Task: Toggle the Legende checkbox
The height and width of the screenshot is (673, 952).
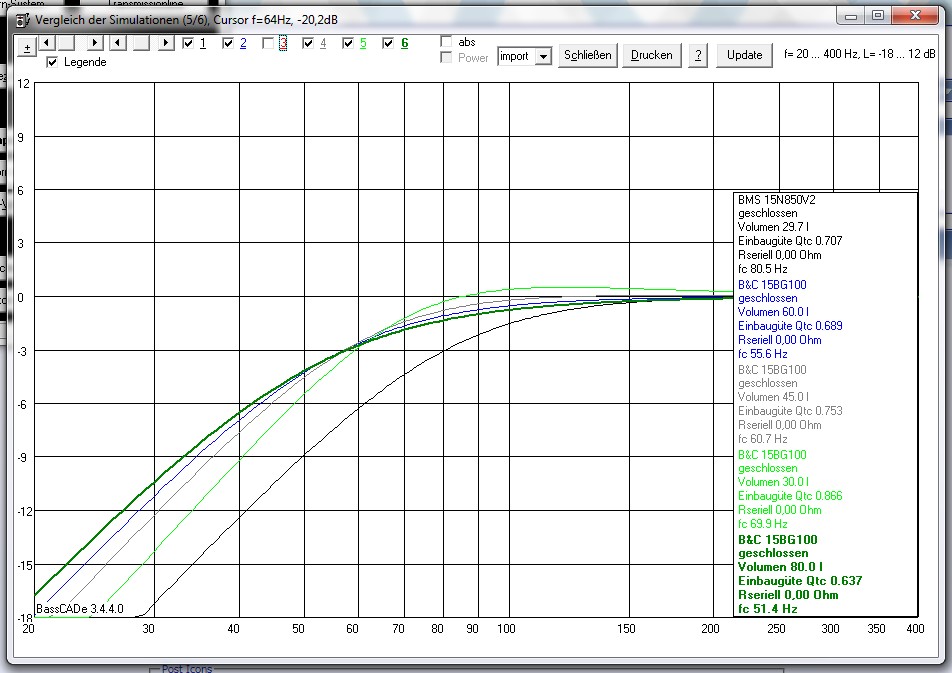Action: coord(52,62)
